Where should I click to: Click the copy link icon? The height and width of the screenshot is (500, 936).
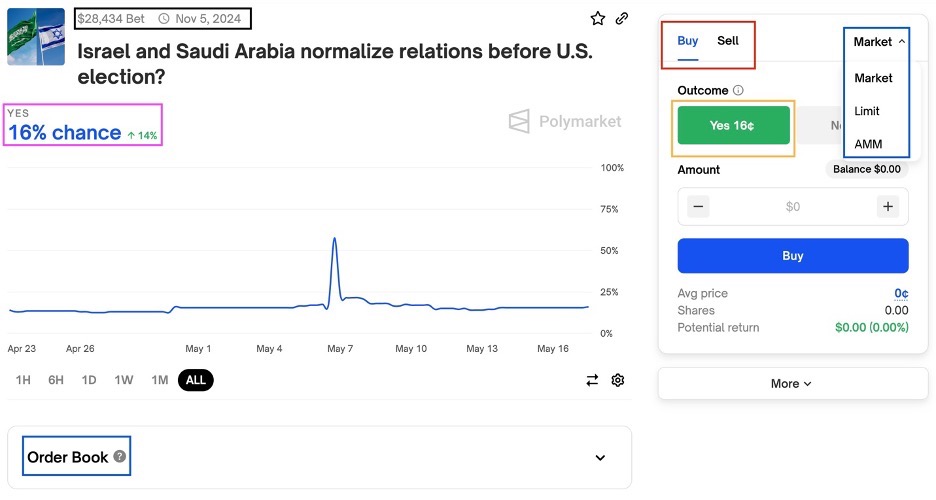(622, 18)
